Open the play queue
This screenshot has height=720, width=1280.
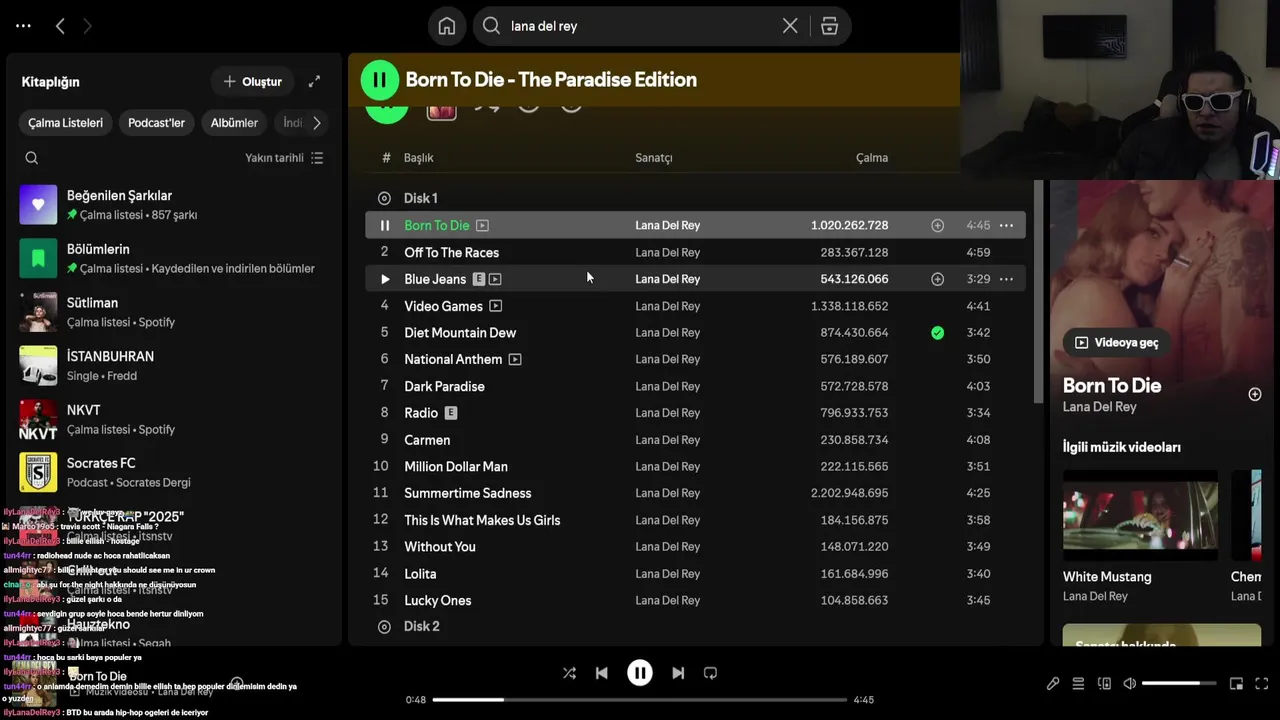pos(1078,684)
